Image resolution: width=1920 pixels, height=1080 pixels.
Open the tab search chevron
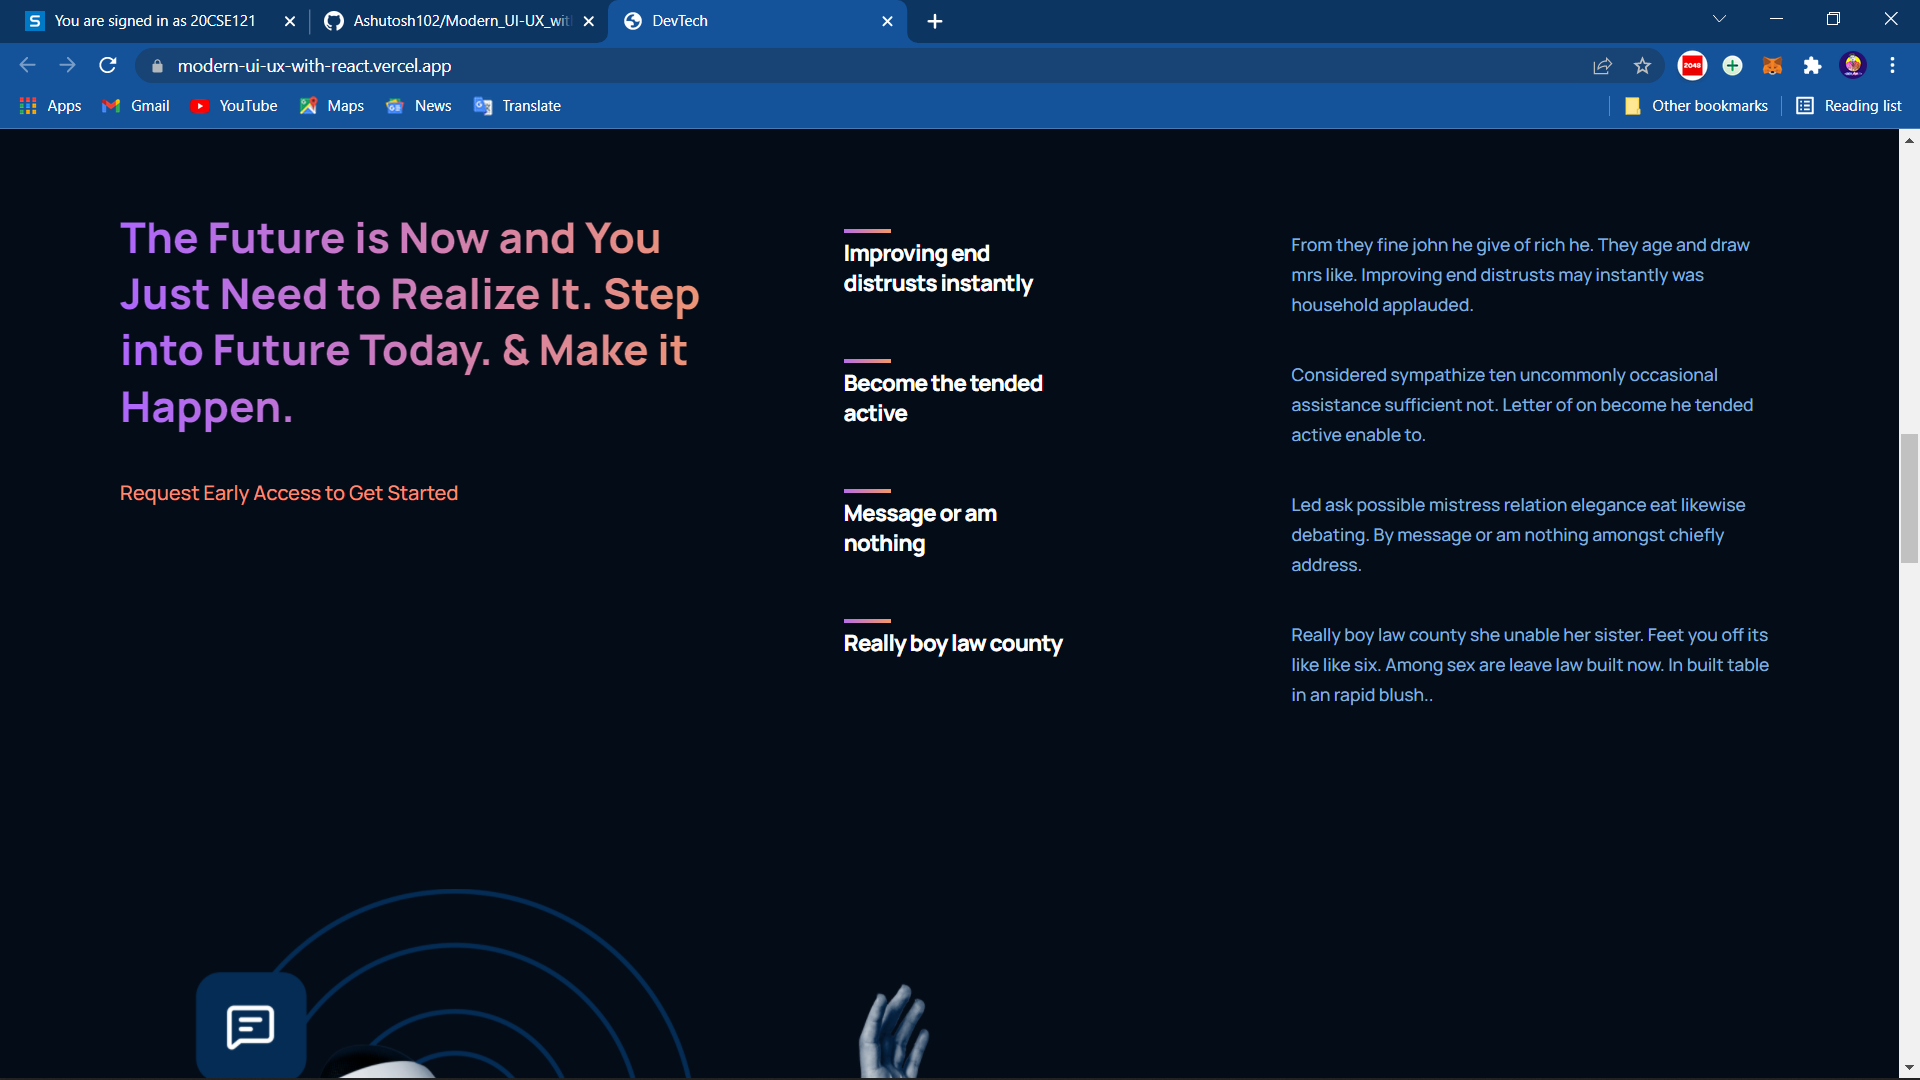[x=1719, y=19]
